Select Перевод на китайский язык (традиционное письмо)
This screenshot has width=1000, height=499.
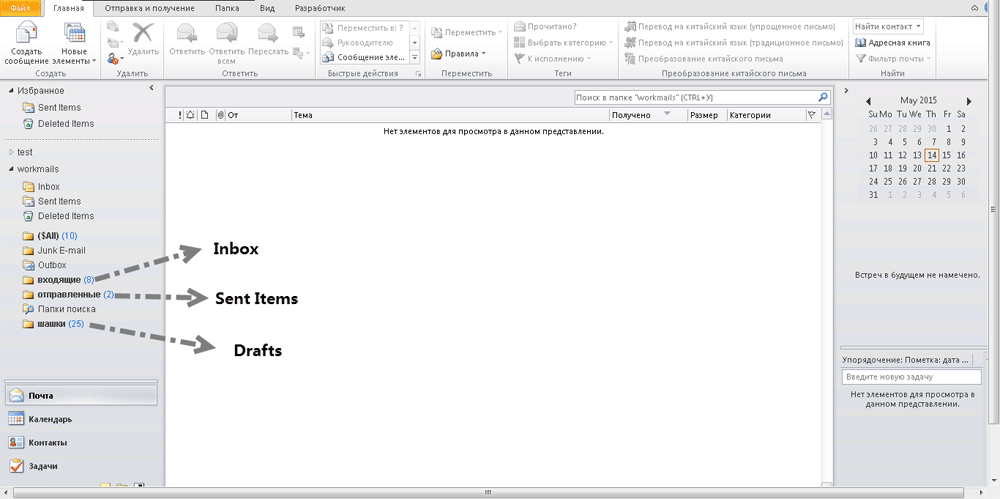click(734, 43)
